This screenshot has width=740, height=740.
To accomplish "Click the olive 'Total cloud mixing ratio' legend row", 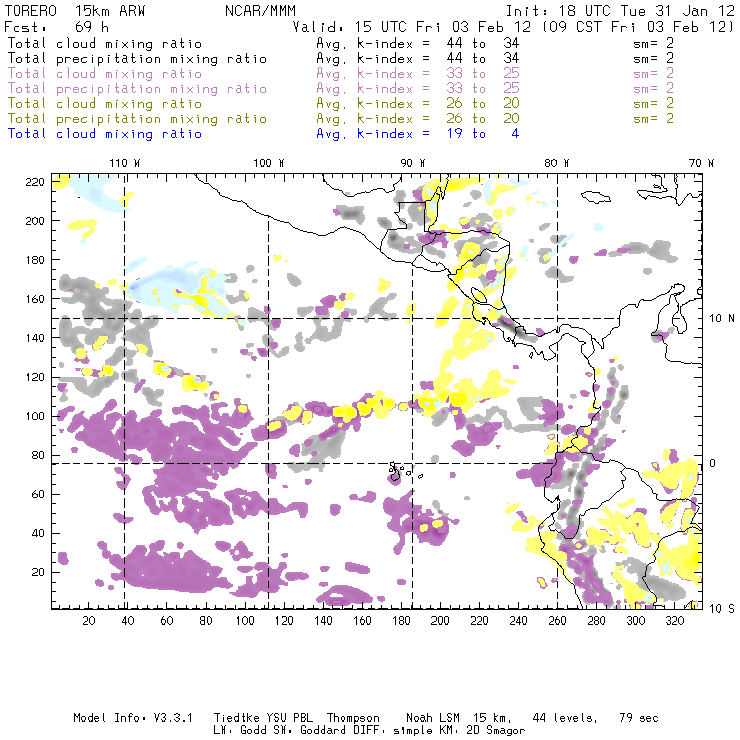I will click(341, 103).
